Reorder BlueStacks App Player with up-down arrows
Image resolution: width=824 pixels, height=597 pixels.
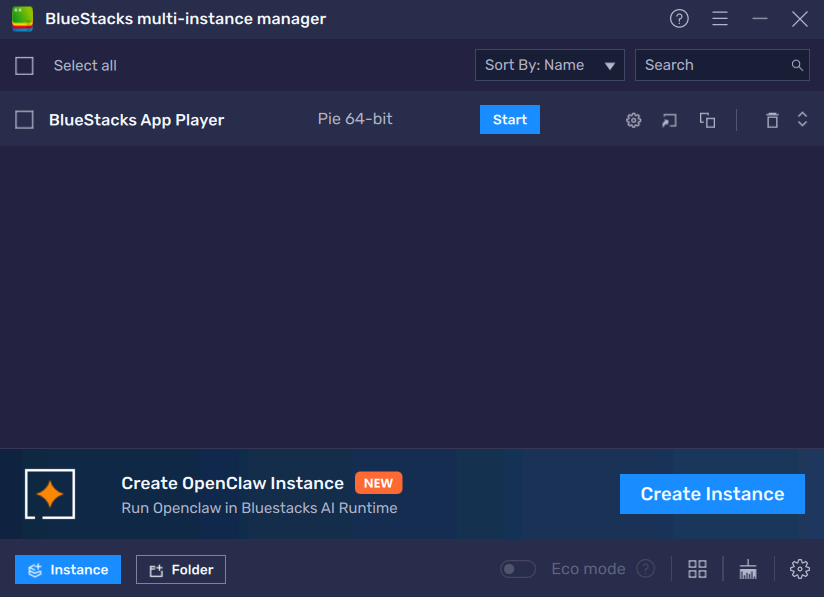point(802,119)
